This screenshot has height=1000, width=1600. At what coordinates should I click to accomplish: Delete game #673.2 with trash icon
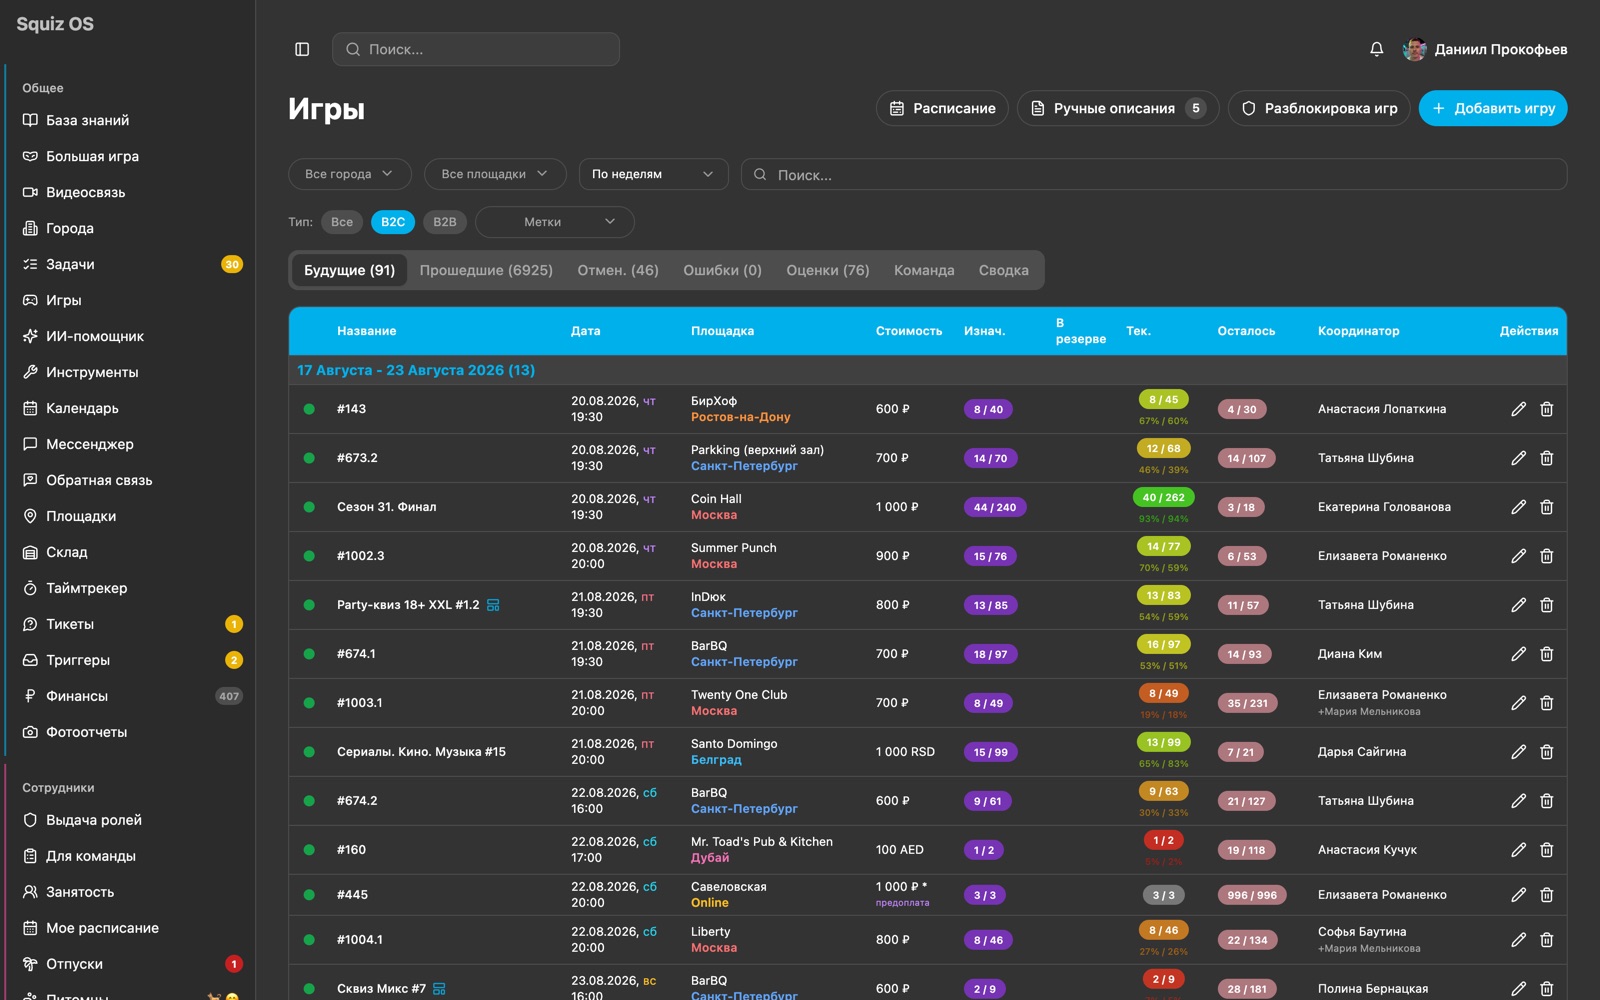tap(1546, 458)
